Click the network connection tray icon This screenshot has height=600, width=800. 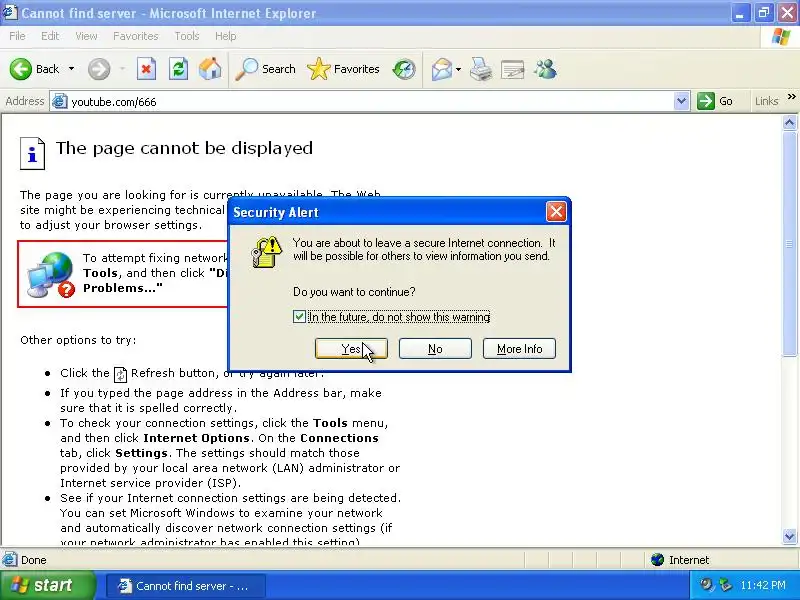(724, 585)
